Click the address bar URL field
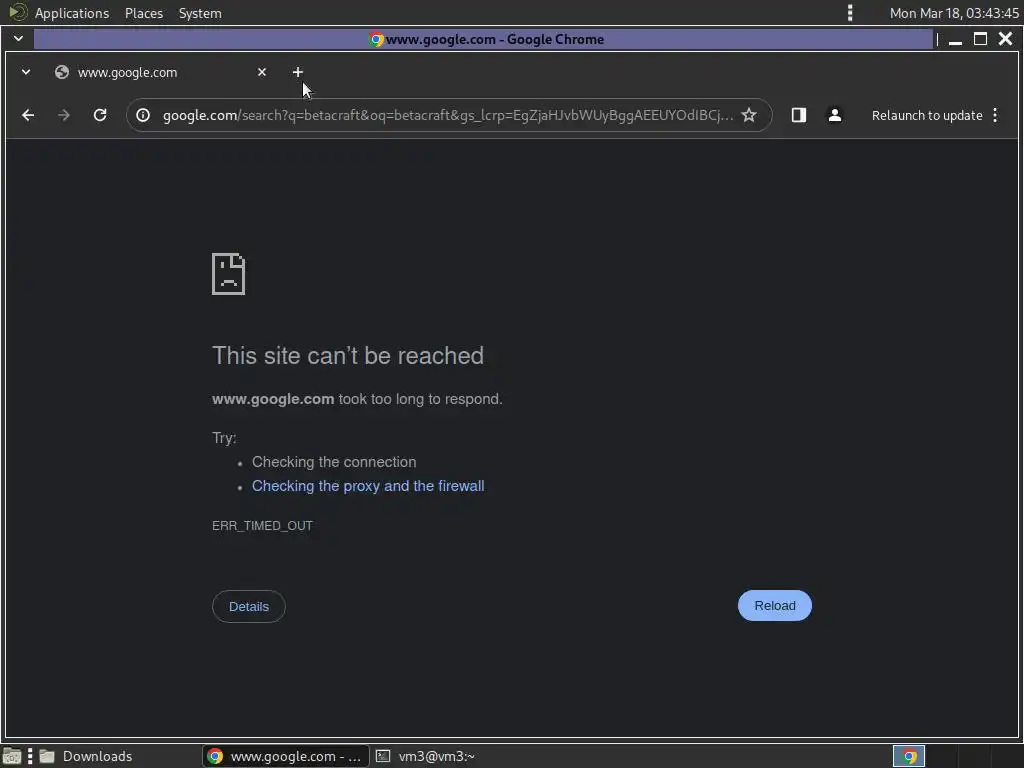 [x=447, y=116]
